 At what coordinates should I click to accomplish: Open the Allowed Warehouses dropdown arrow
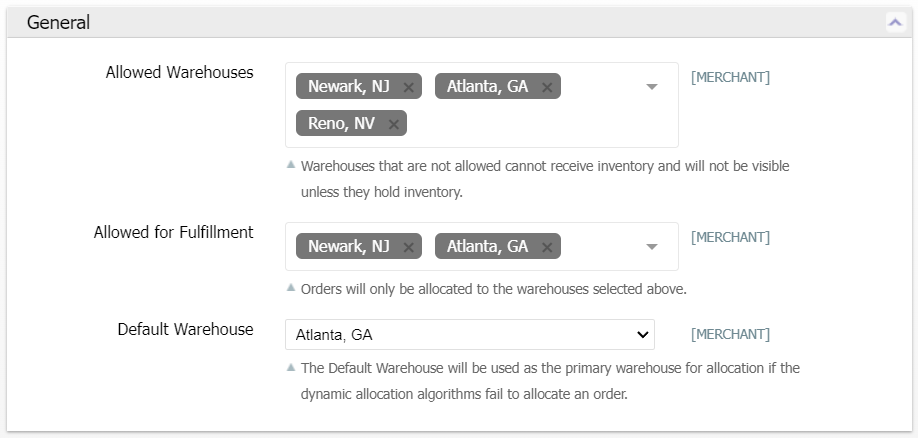click(652, 87)
